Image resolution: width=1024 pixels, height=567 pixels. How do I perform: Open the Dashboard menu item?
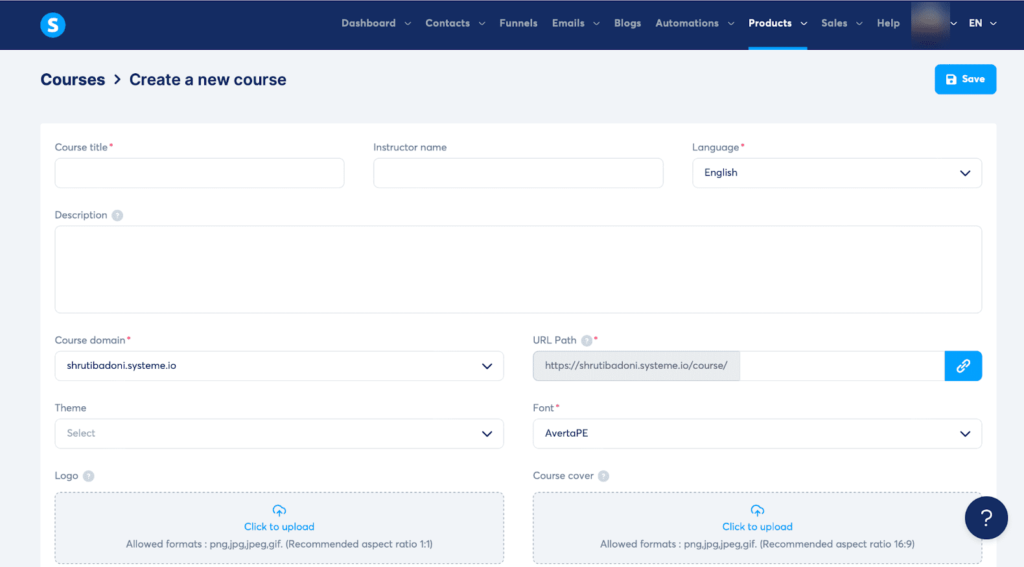click(368, 24)
